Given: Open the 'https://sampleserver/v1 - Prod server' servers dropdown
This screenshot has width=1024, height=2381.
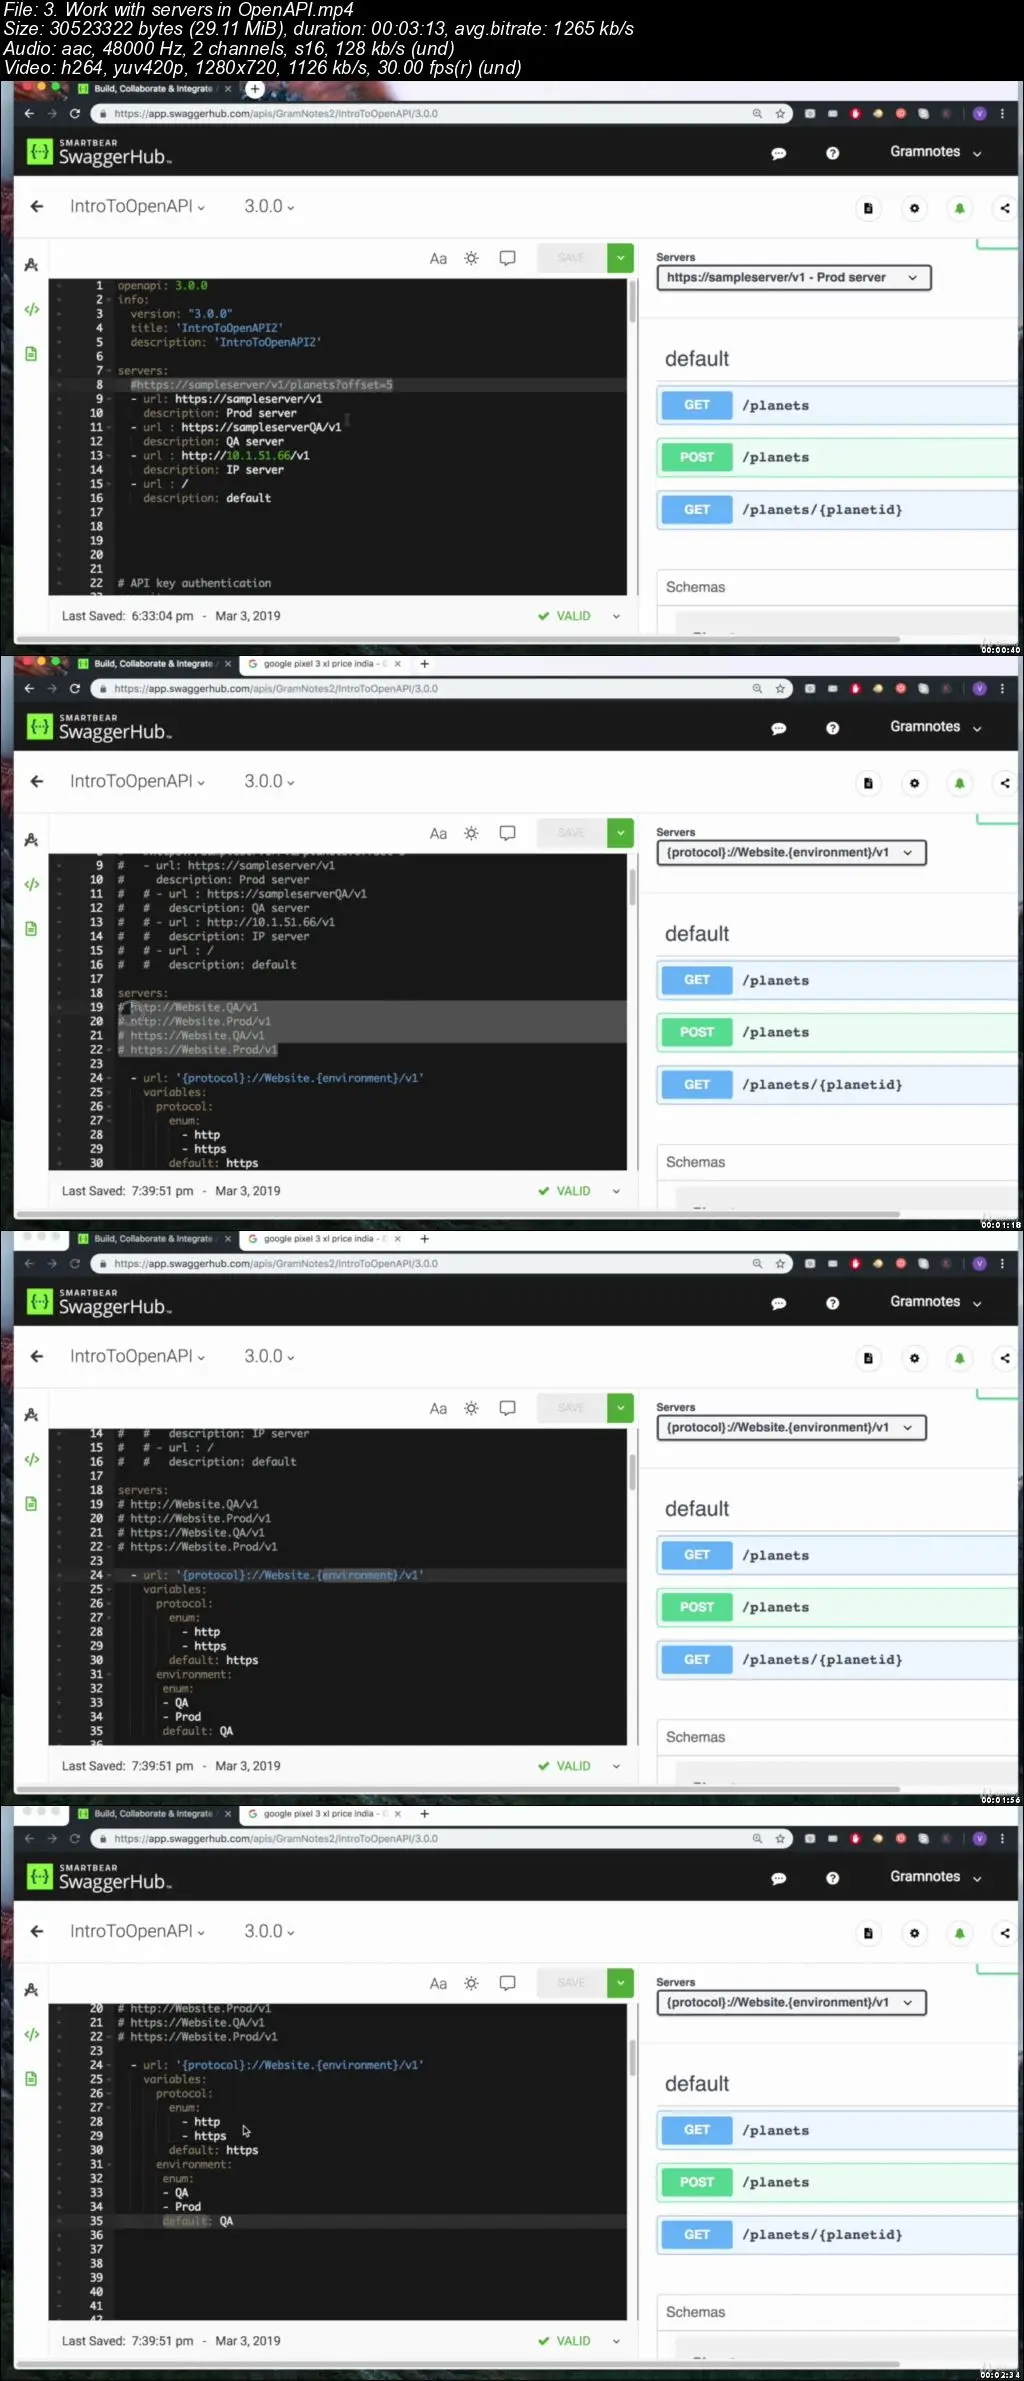Looking at the screenshot, I should [x=793, y=278].
